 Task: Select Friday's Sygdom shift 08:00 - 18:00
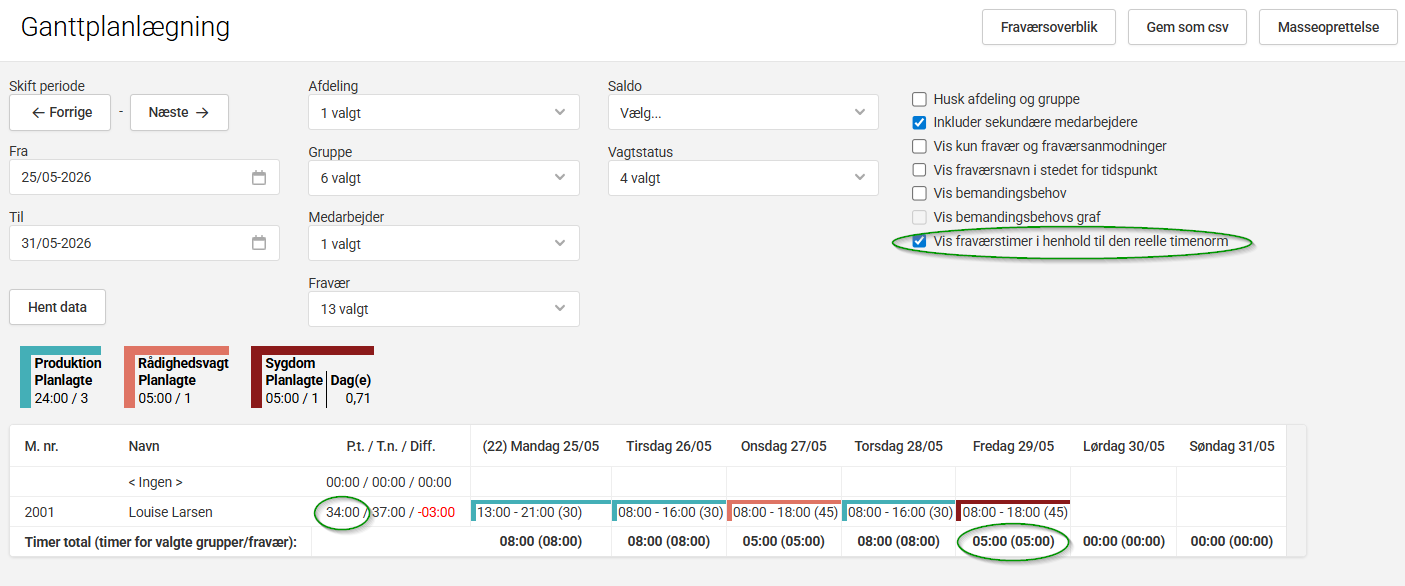1014,511
